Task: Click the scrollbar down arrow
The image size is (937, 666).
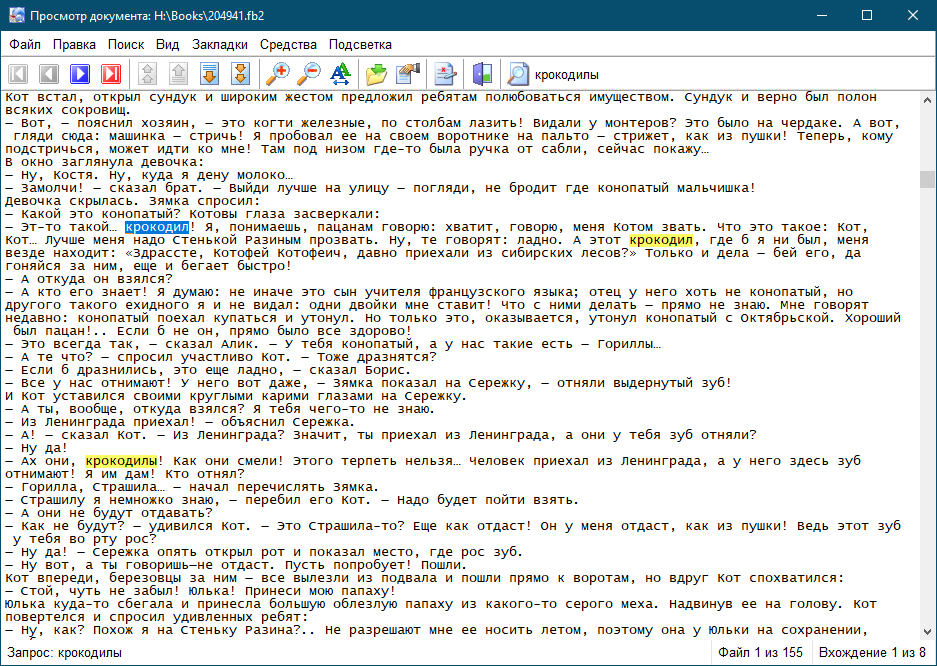Action: pos(927,632)
